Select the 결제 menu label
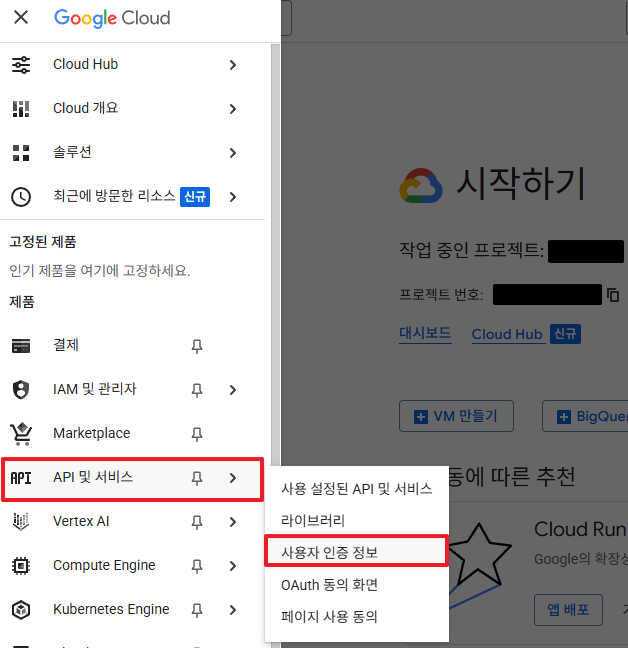Viewport: 628px width, 648px height. [x=66, y=345]
